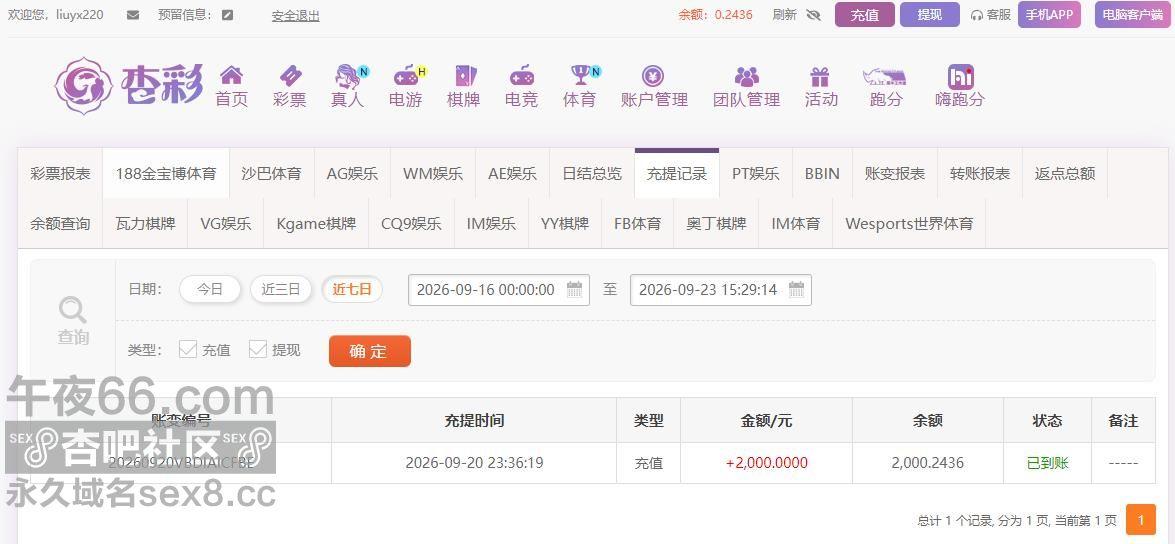Open 账户管理 yen coin icon
Viewport: 1175px width, 544px height.
point(653,76)
